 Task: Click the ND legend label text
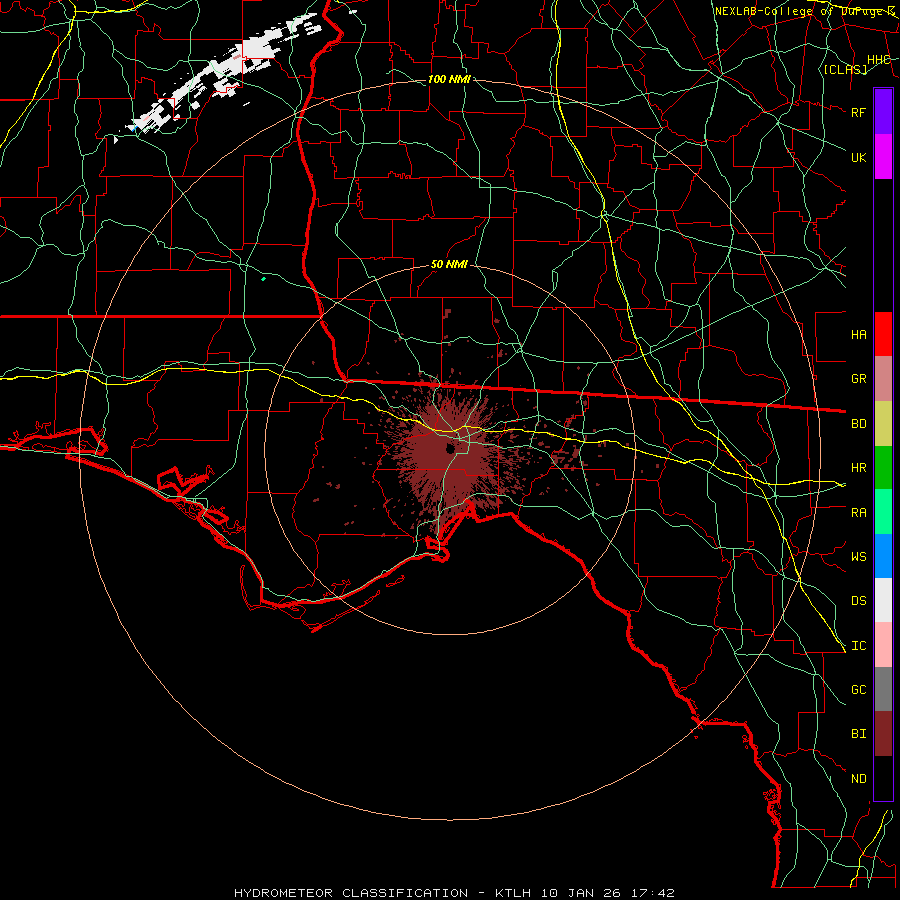tap(859, 779)
